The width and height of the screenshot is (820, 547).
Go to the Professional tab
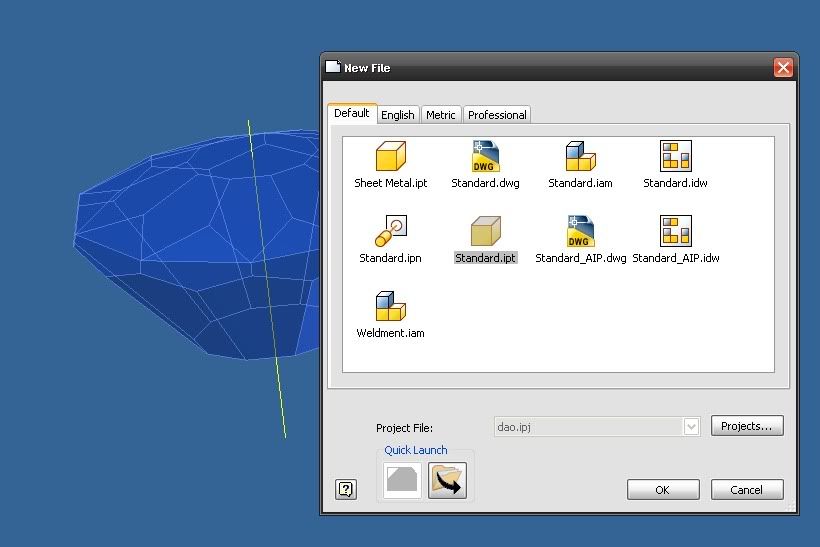497,115
